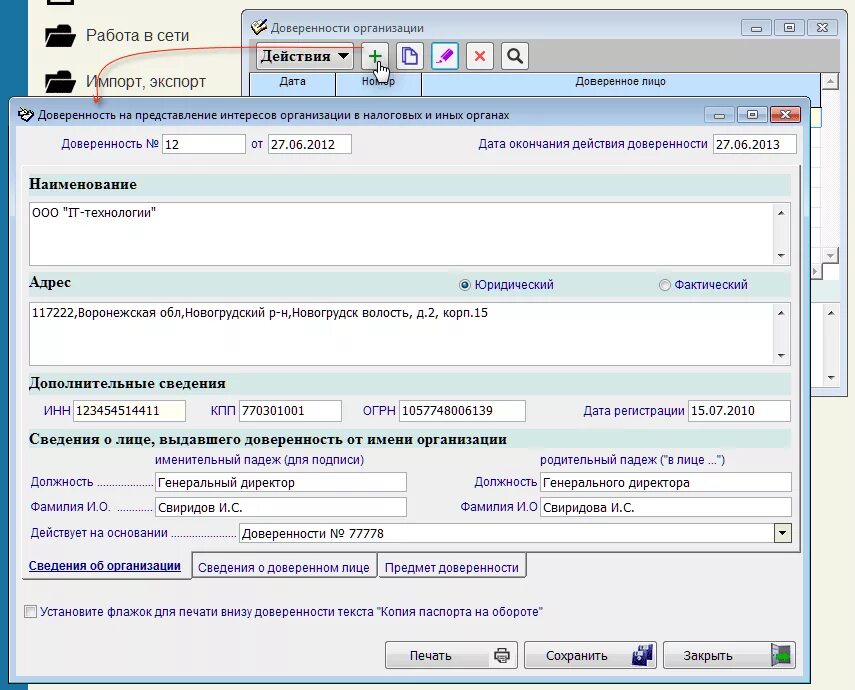Viewport: 855px width, 690px height.
Task: Click the red X delete icon
Action: pyautogui.click(x=480, y=56)
